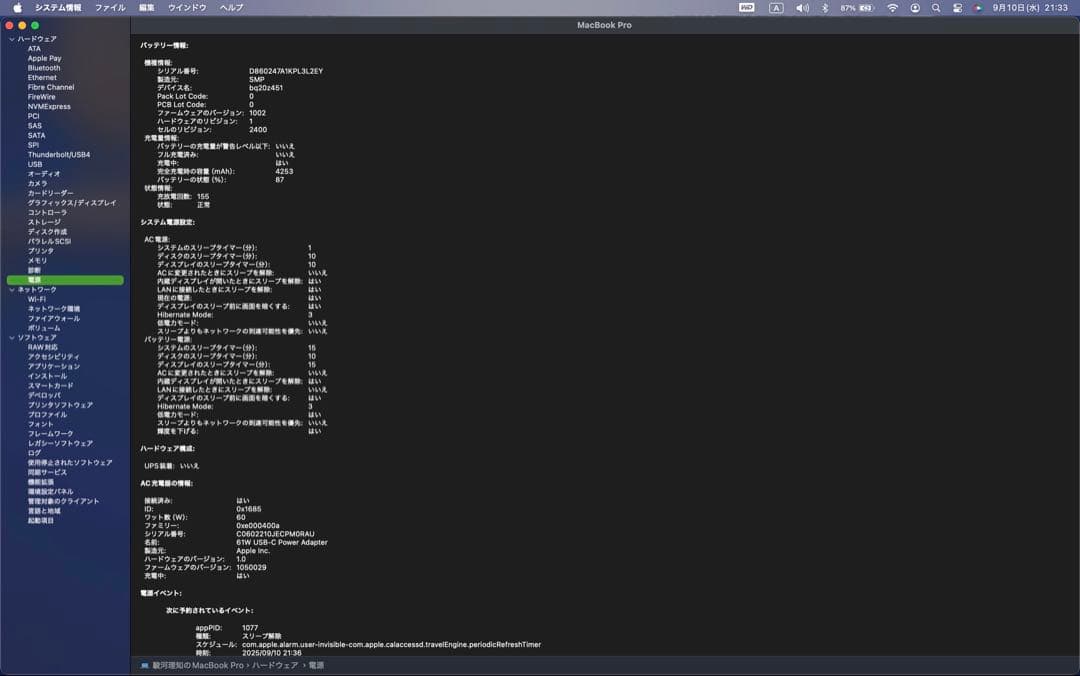Click the battery 87% status indicator
1080x676 pixels.
pyautogui.click(x=858, y=7)
